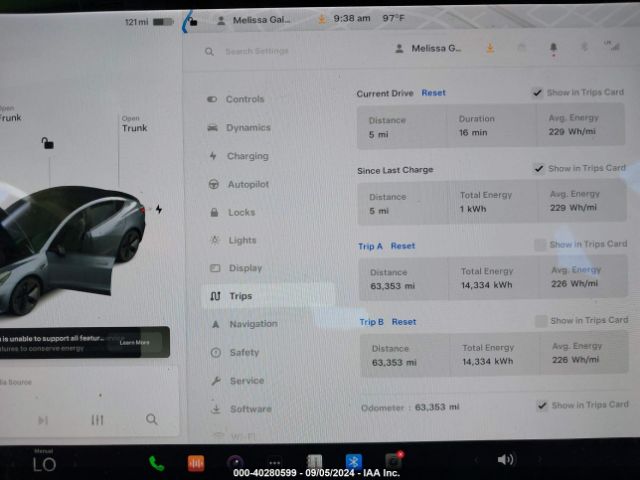Tap the battery range indicator 121 mi

click(x=149, y=22)
